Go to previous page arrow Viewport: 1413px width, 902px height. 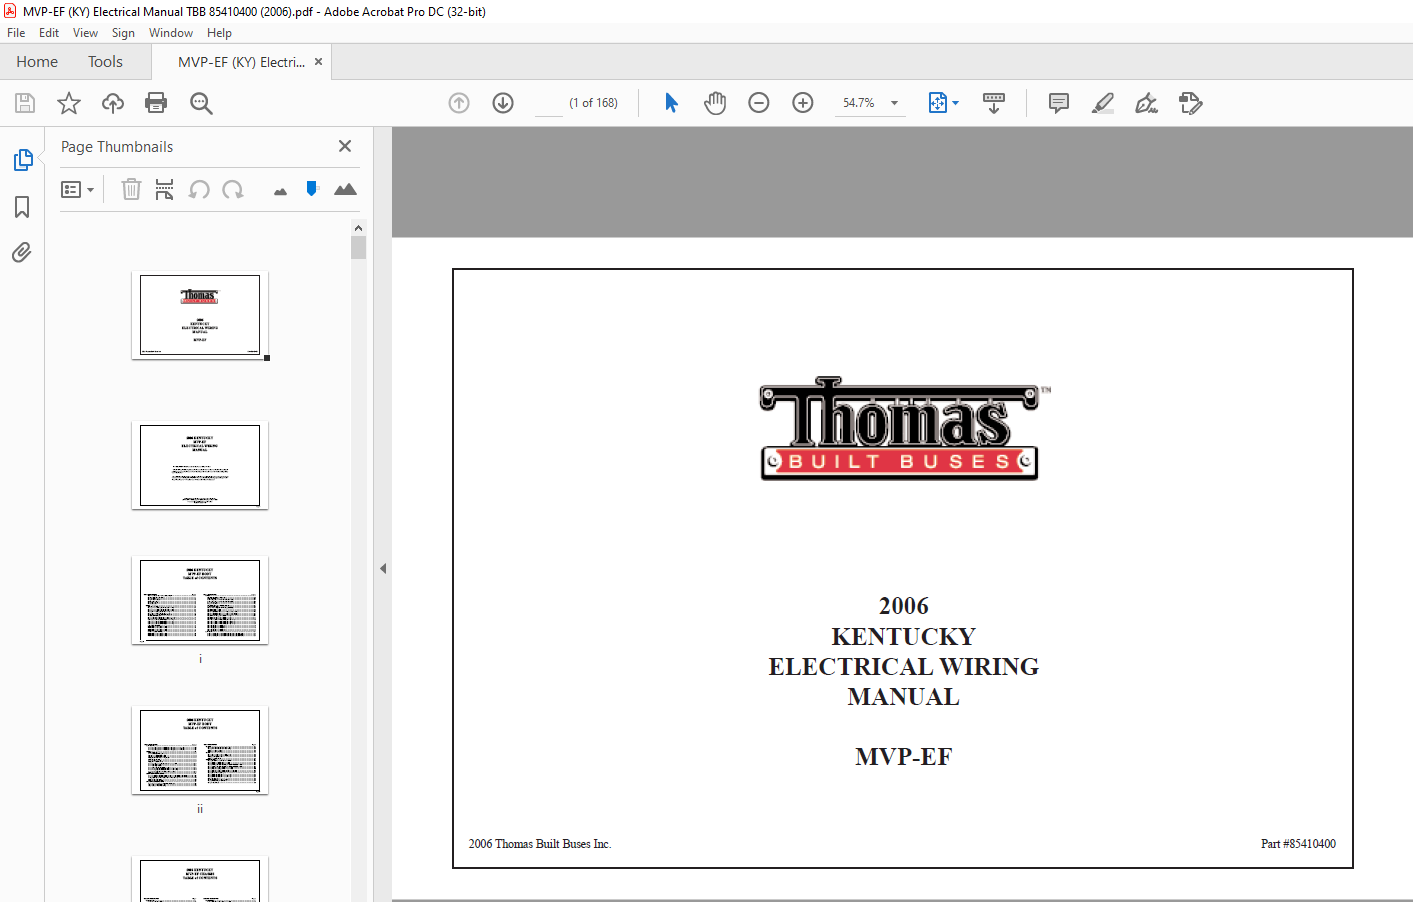click(459, 103)
